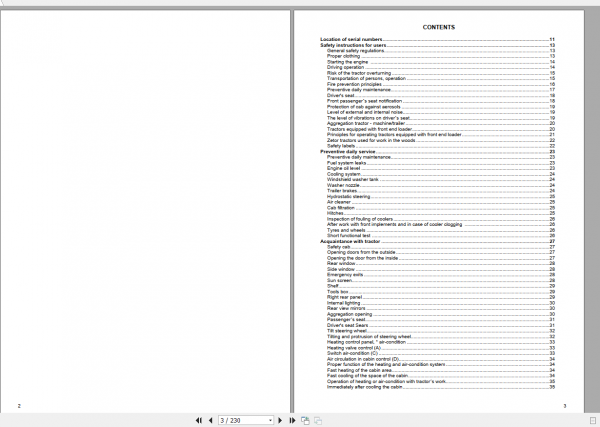Click 'Emergency exits' entry

pos(345,275)
